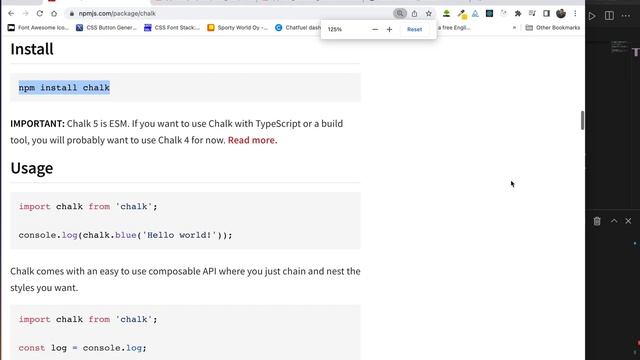Open the Other Bookmarks folder
640x360 pixels.
point(553,28)
